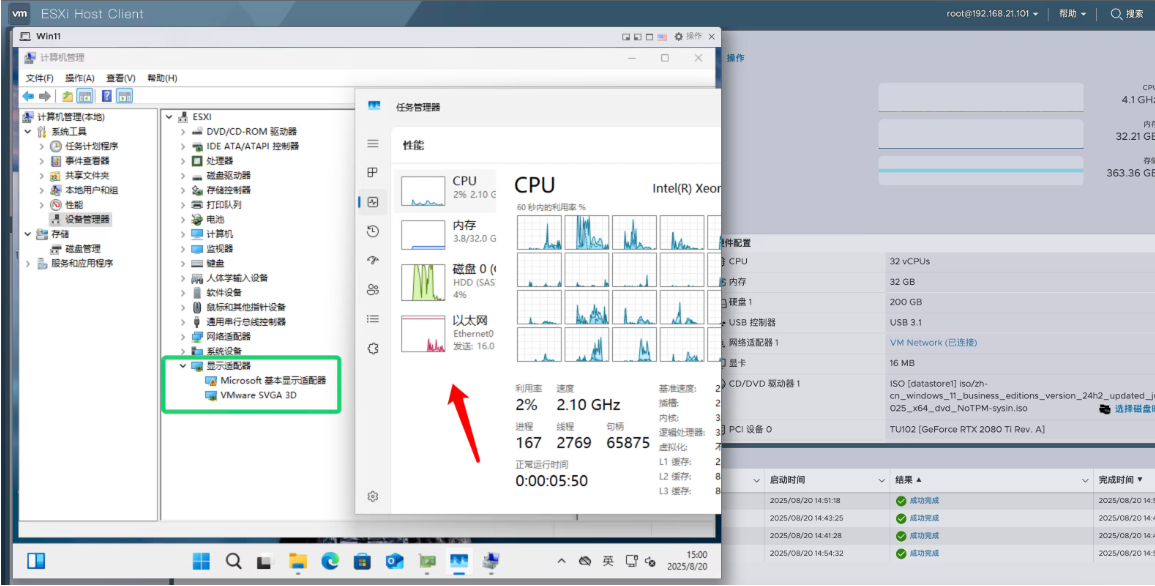The height and width of the screenshot is (586, 1155).
Task: Show hidden tray icons chevron
Action: pyautogui.click(x=561, y=562)
